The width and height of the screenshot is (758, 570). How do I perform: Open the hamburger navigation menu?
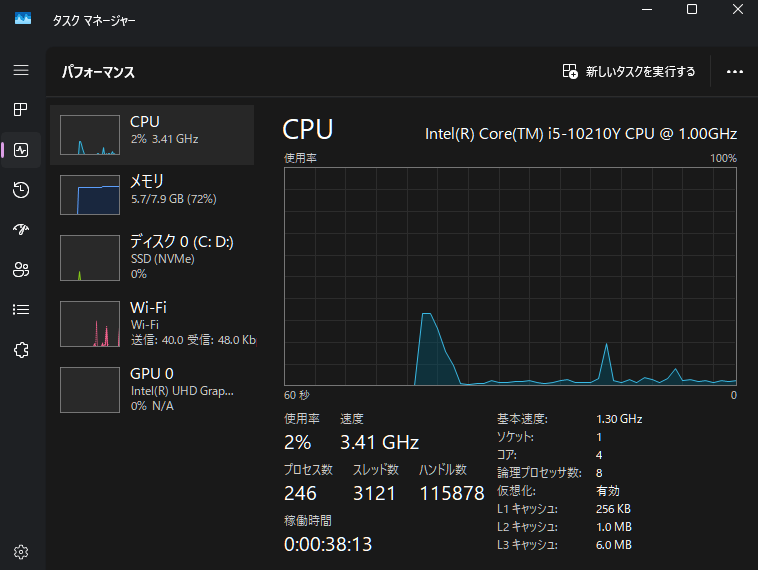point(21,70)
